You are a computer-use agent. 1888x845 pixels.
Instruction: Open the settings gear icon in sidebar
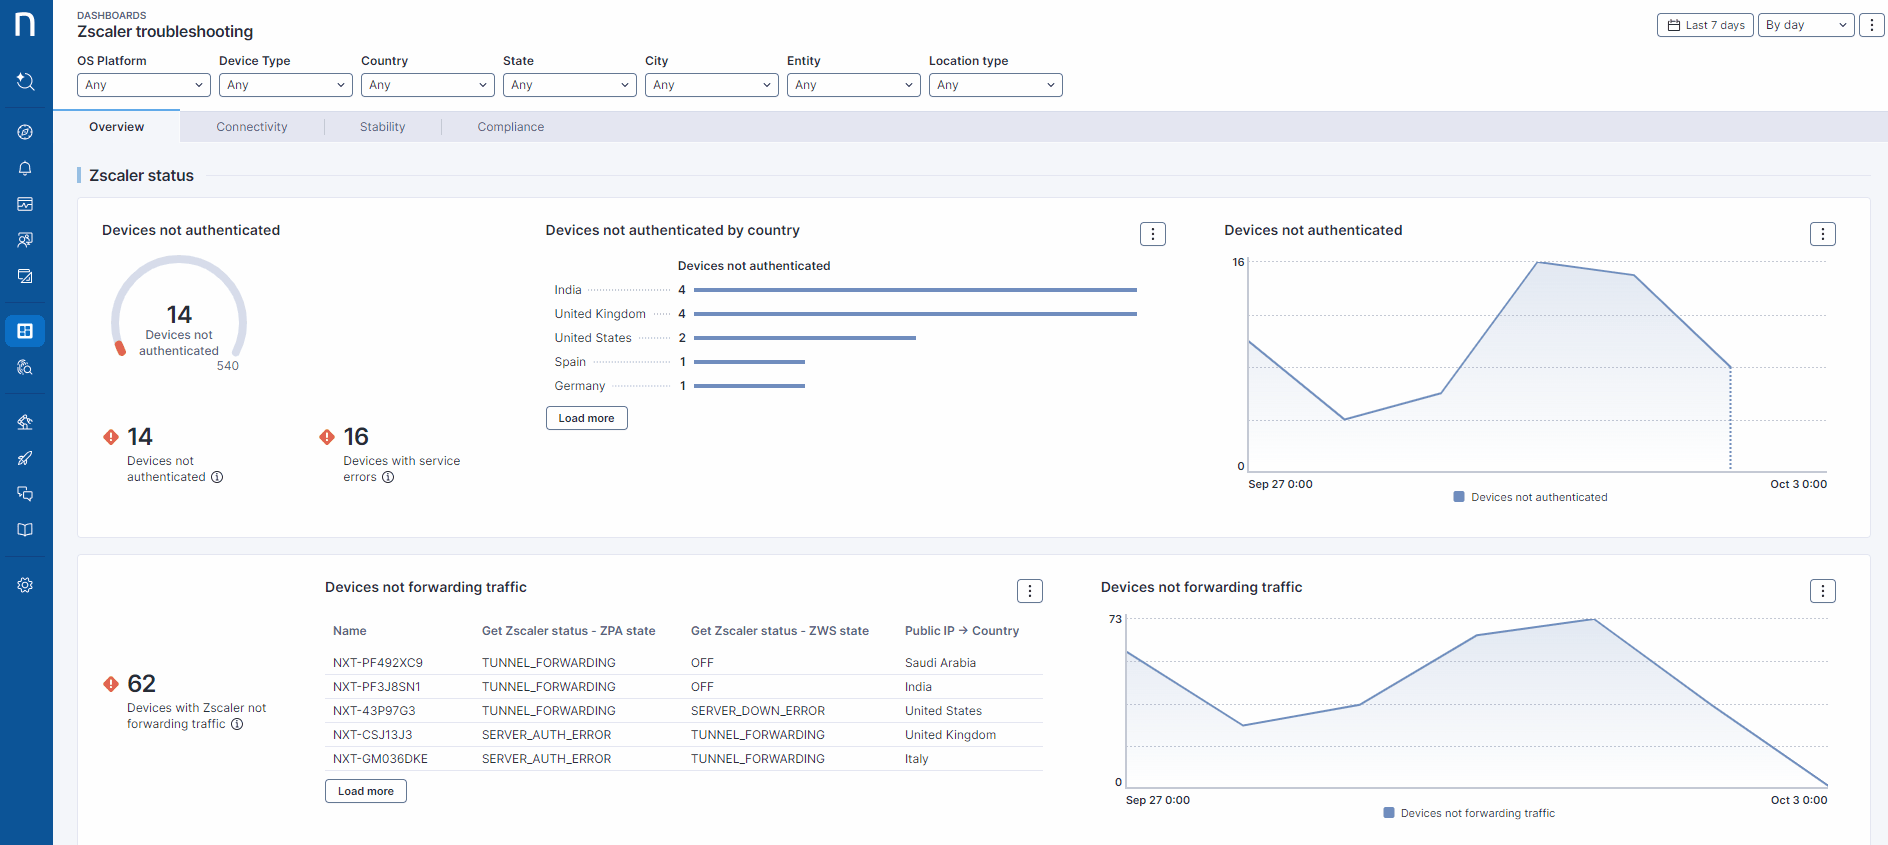25,585
